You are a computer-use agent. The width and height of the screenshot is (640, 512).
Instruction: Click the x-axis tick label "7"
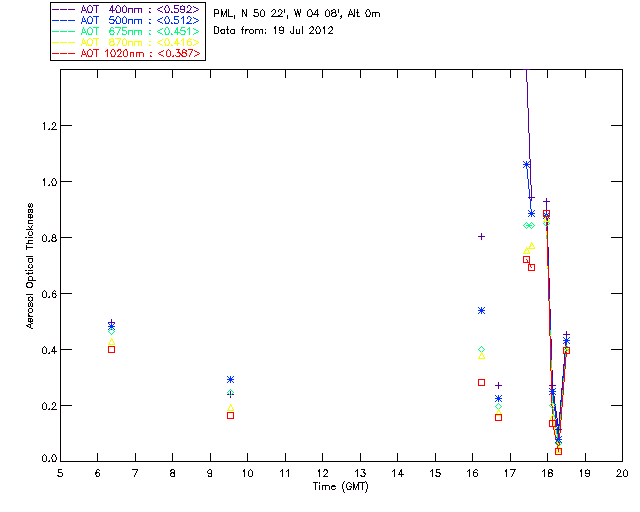tap(135, 473)
